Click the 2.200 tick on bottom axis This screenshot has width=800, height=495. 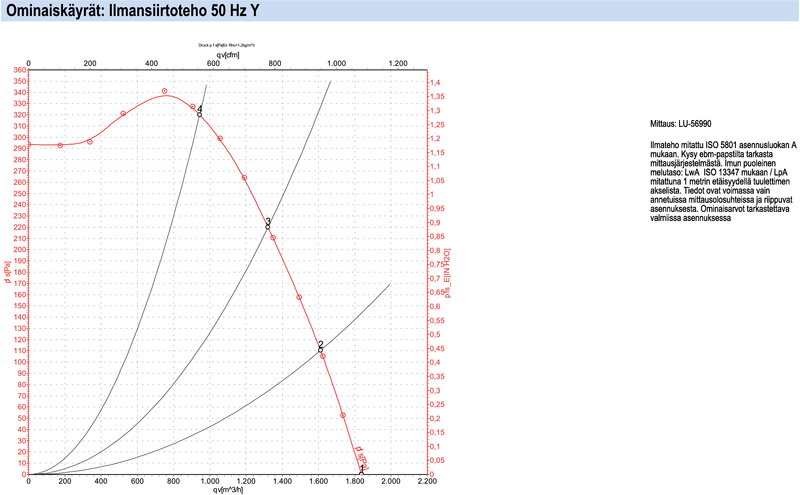[x=426, y=482]
